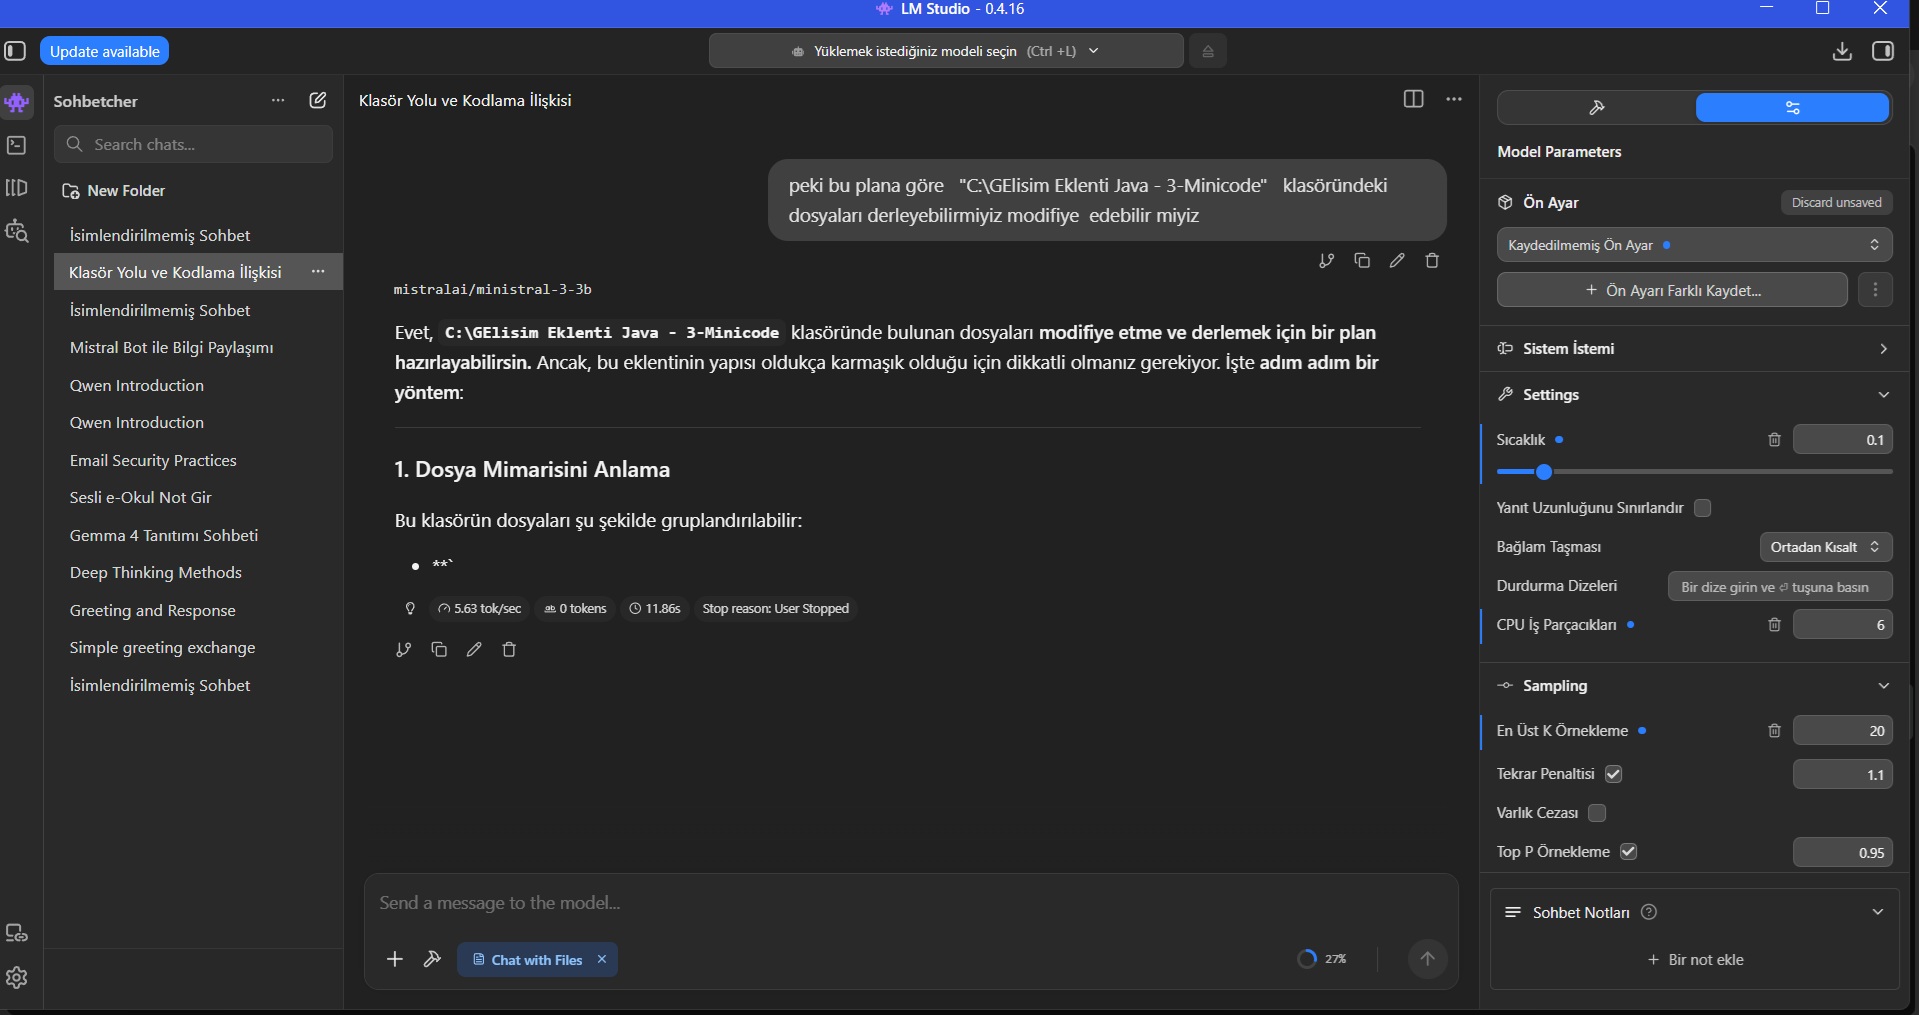The height and width of the screenshot is (1015, 1919).
Task: Open Deep Thinking Methods chat
Action: tap(156, 573)
